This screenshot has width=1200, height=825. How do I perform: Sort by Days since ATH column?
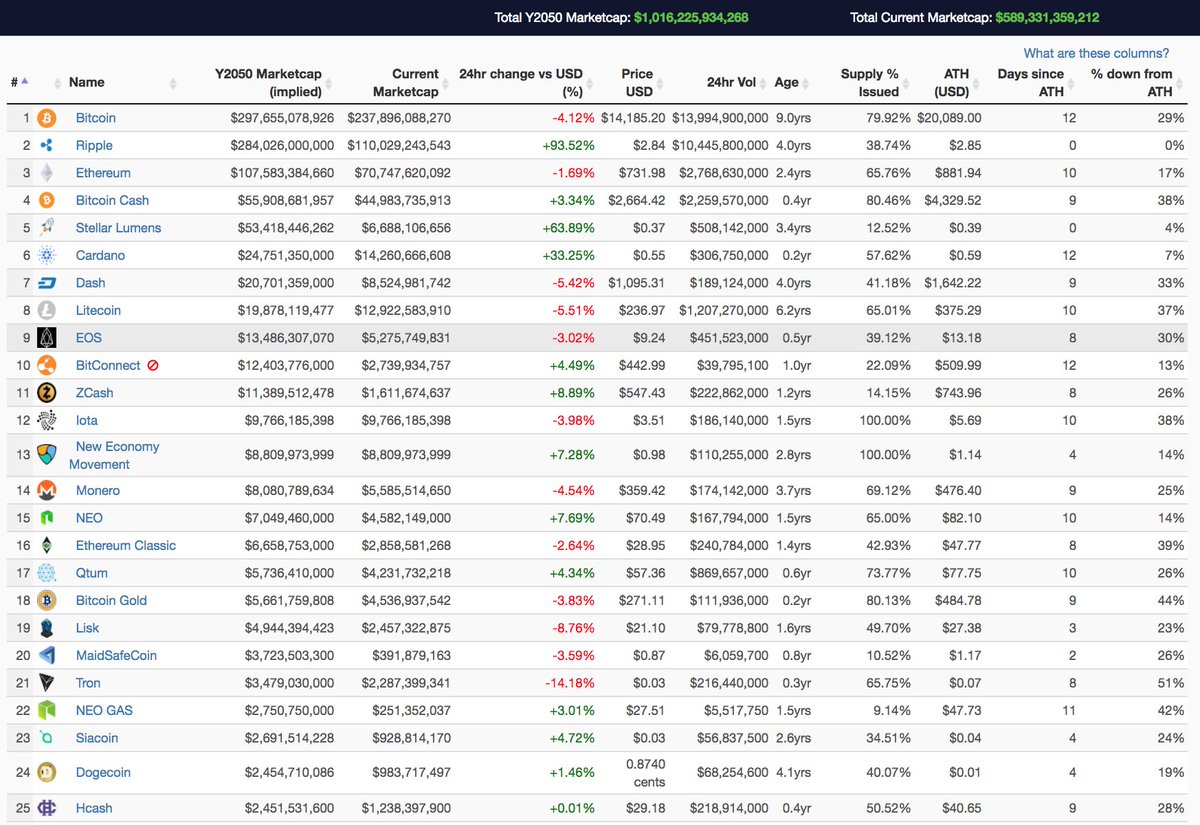coord(1032,82)
